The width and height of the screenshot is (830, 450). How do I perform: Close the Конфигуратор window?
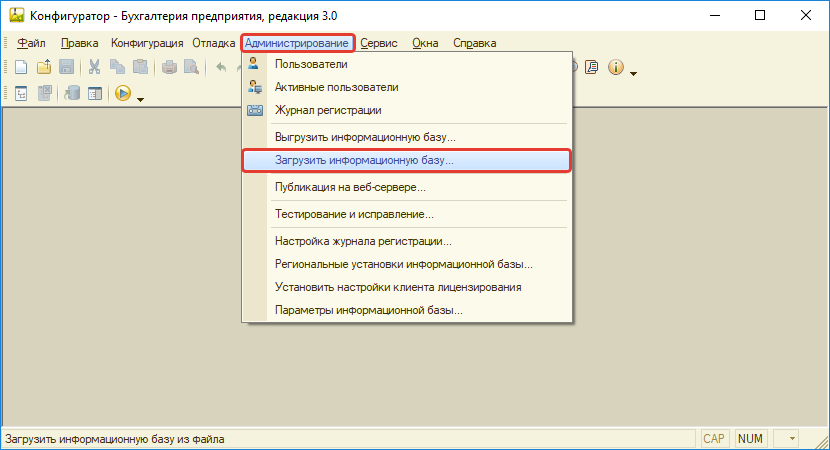806,15
